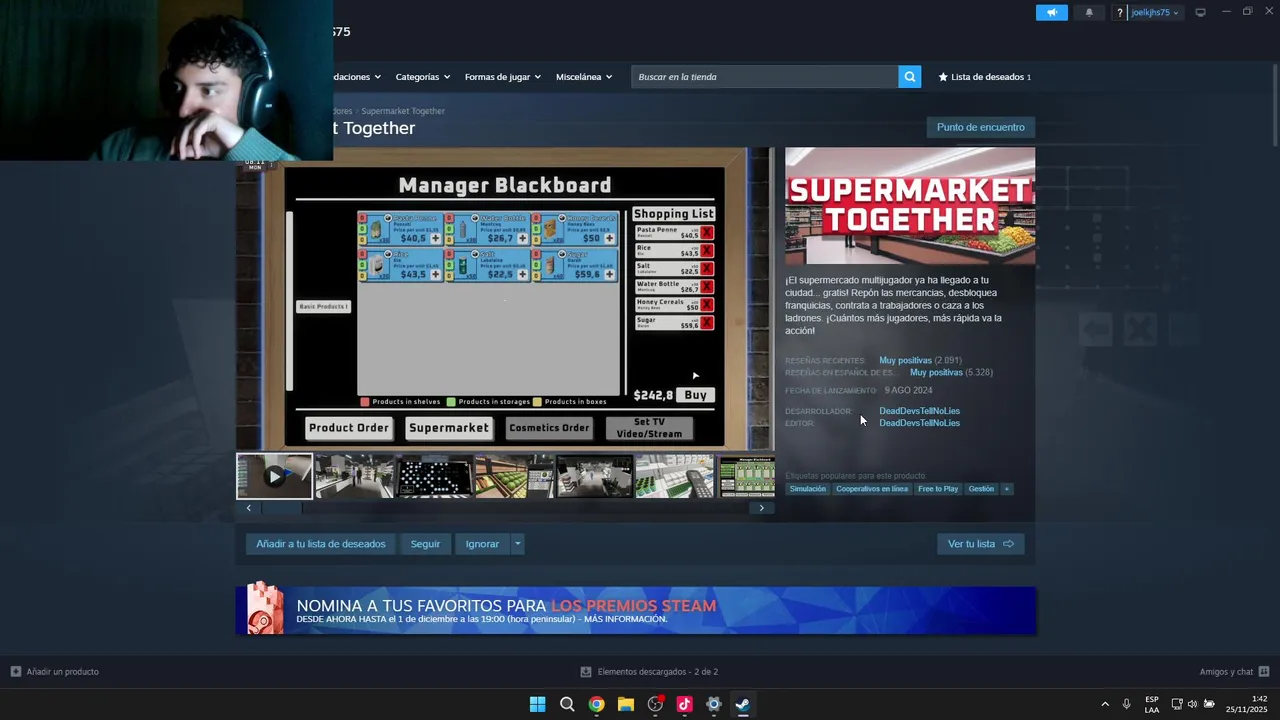Click the Gestión tag
This screenshot has height=720, width=1280.
tap(981, 489)
